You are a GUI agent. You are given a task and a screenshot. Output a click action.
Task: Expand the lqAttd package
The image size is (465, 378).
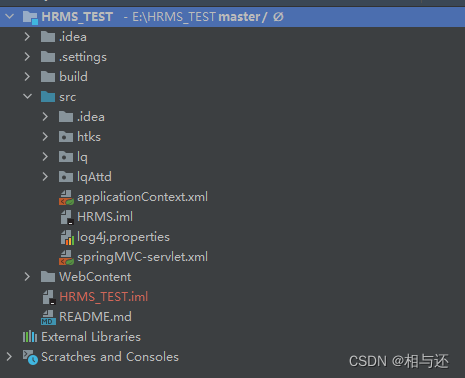(x=45, y=177)
